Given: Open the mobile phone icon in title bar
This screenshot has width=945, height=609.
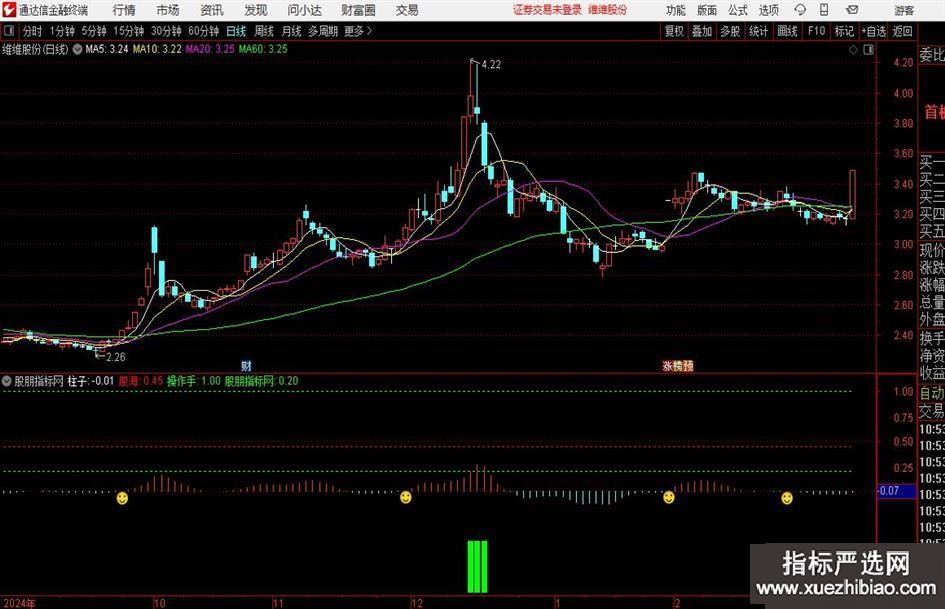Looking at the screenshot, I should (x=824, y=10).
